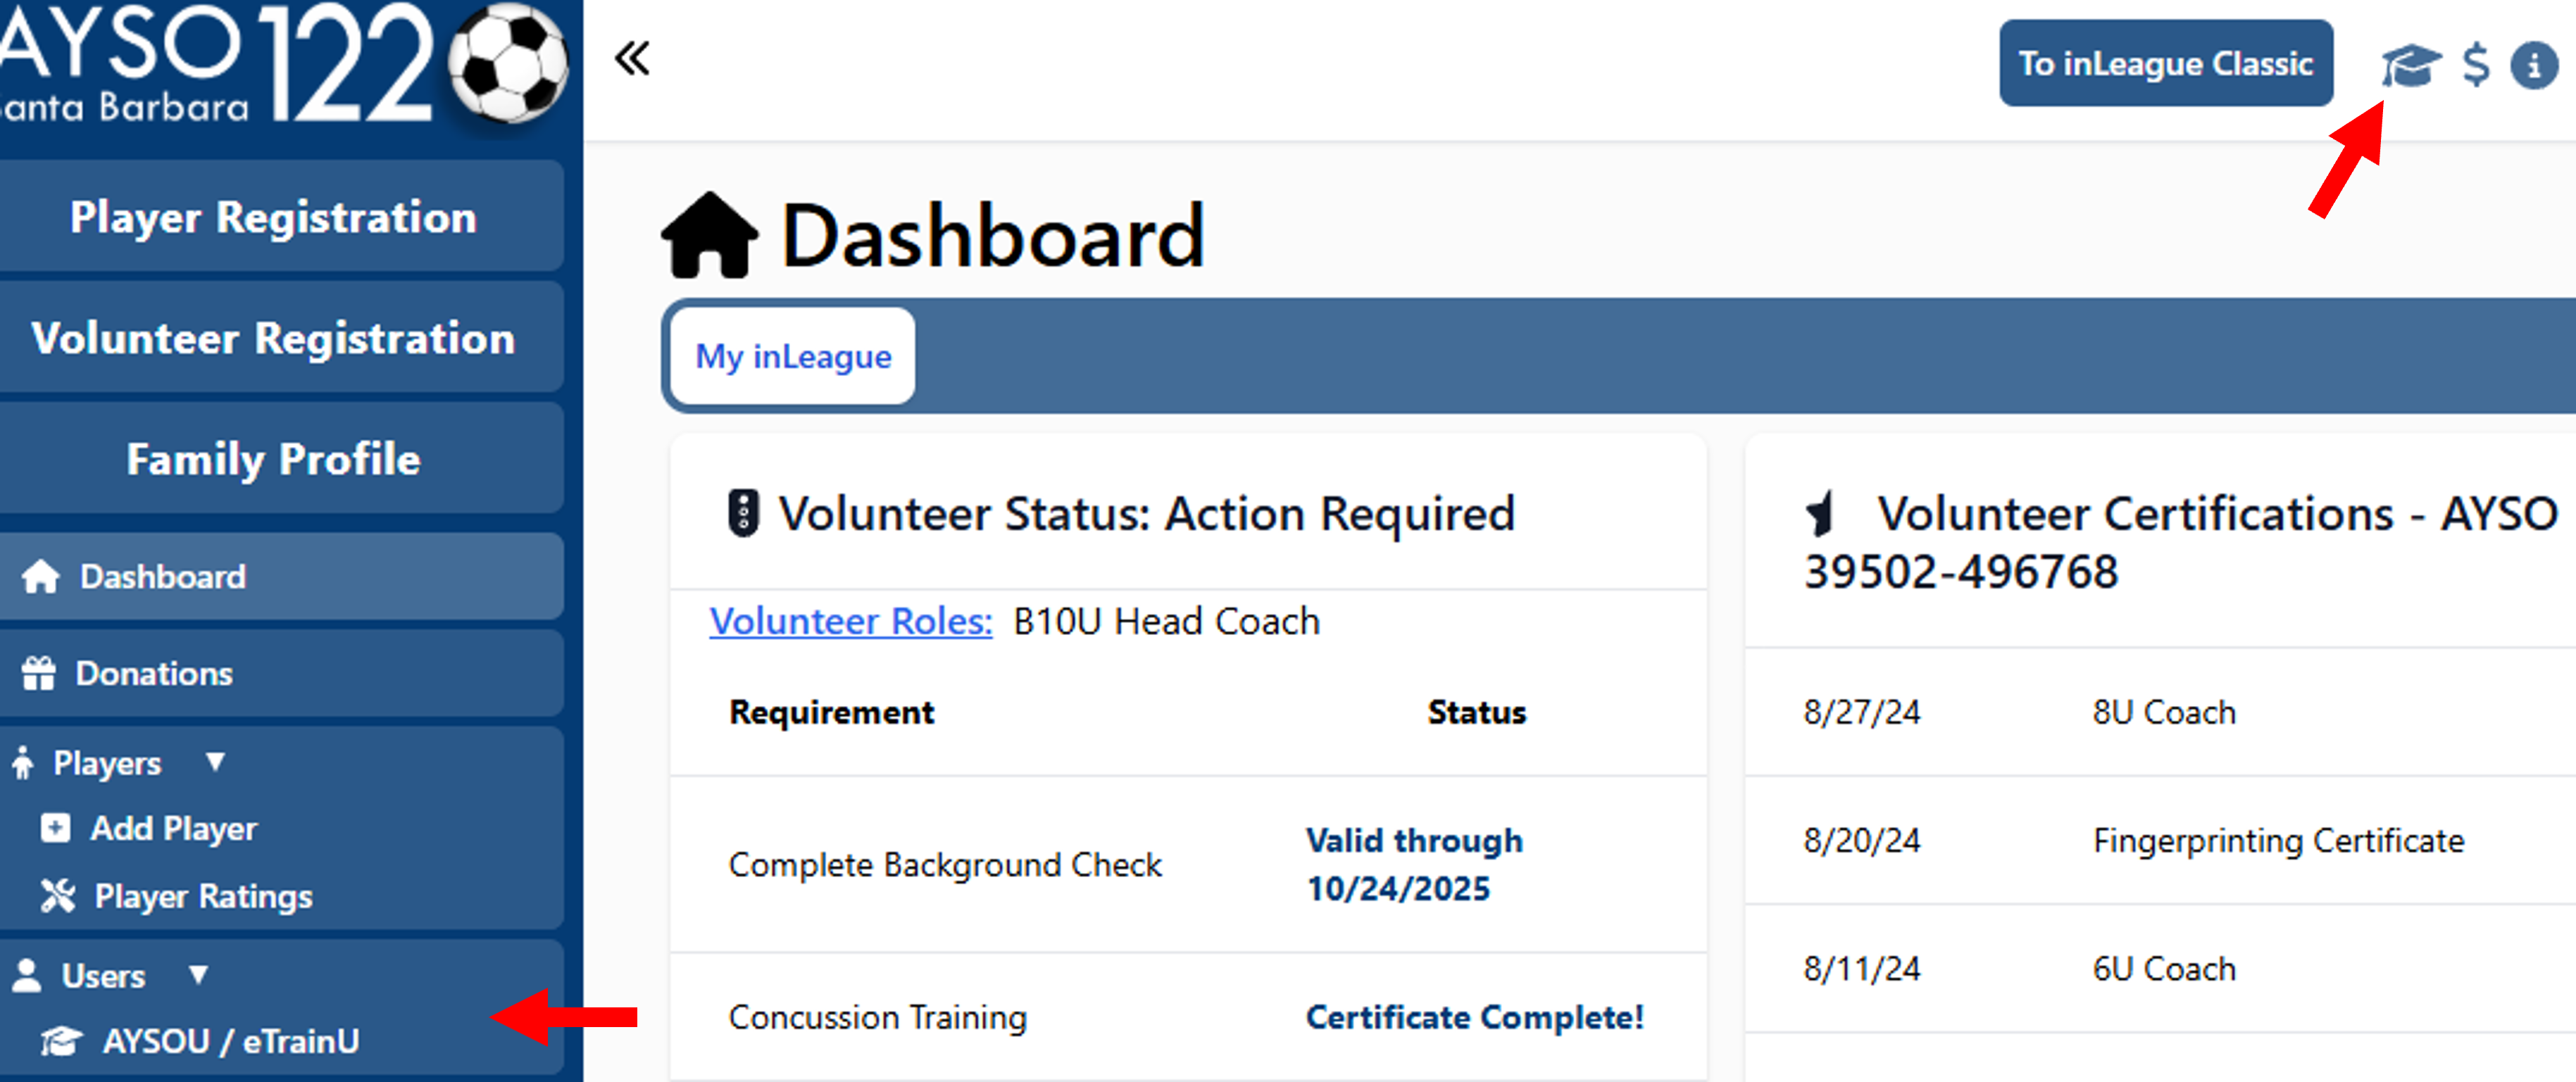
Task: Open Family Profile menu item
Action: 274,459
